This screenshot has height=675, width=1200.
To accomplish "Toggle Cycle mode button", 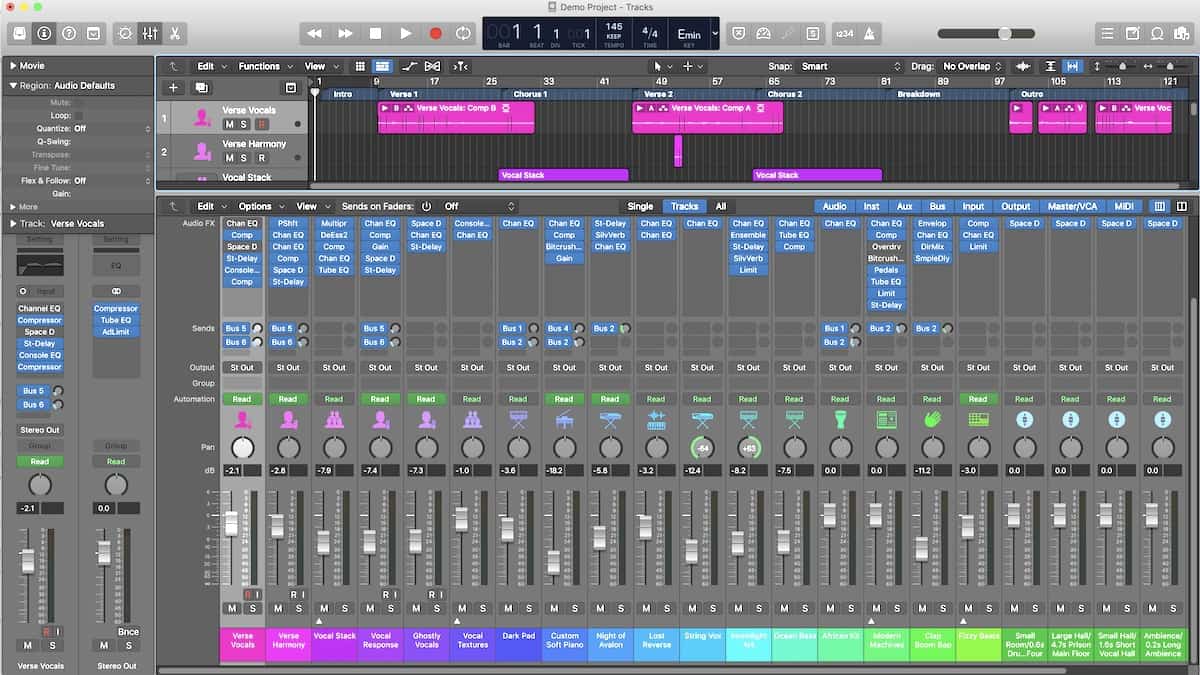I will [463, 33].
